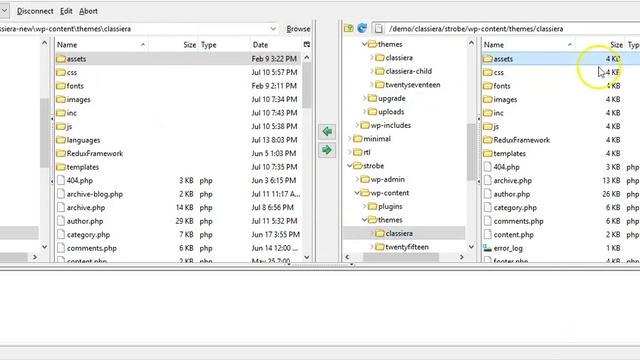Image resolution: width=640 pixels, height=360 pixels.
Task: Click the local 404.php file icon
Action: click(61, 180)
